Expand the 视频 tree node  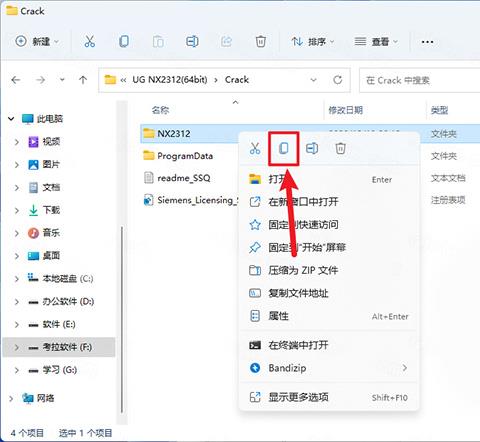(x=17, y=142)
